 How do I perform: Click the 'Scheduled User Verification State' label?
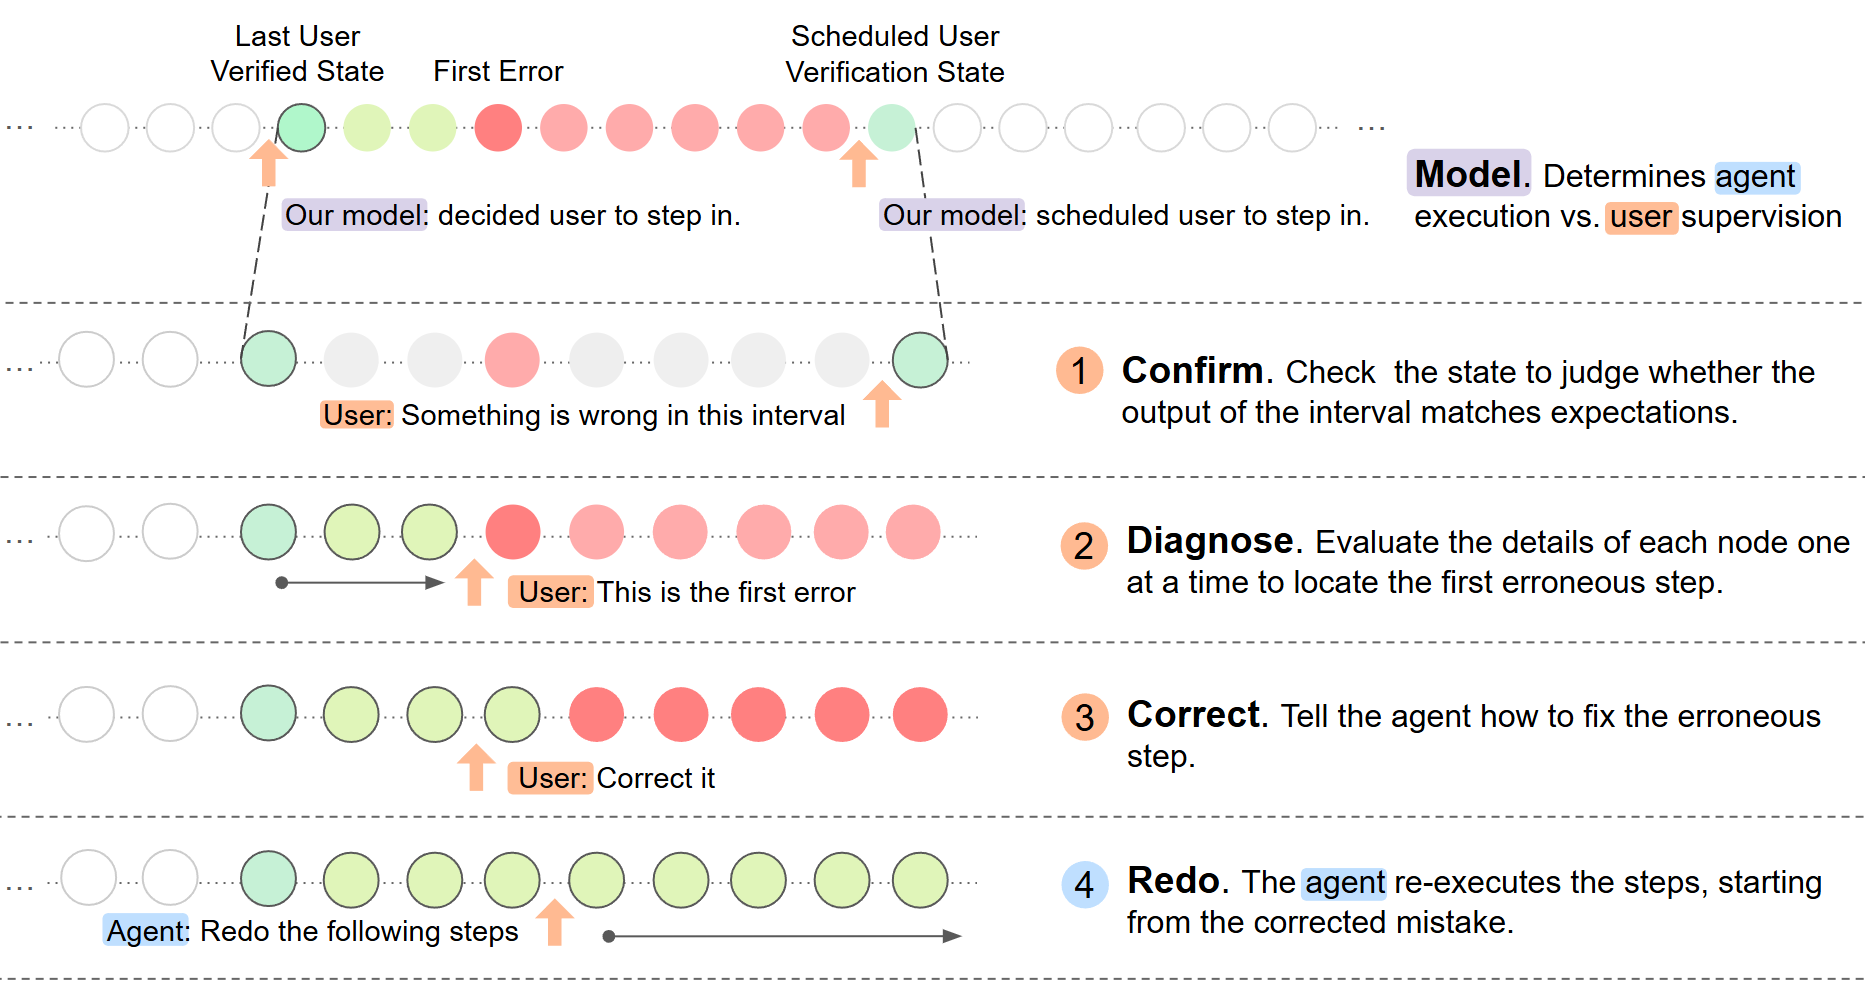(x=895, y=54)
